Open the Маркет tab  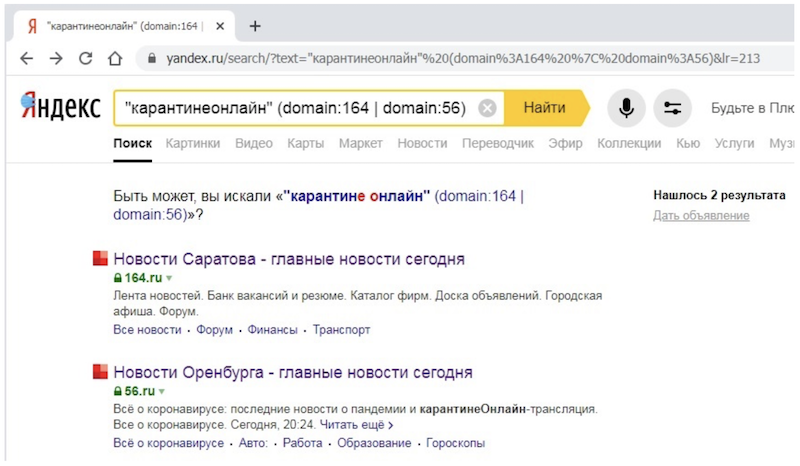[x=361, y=143]
